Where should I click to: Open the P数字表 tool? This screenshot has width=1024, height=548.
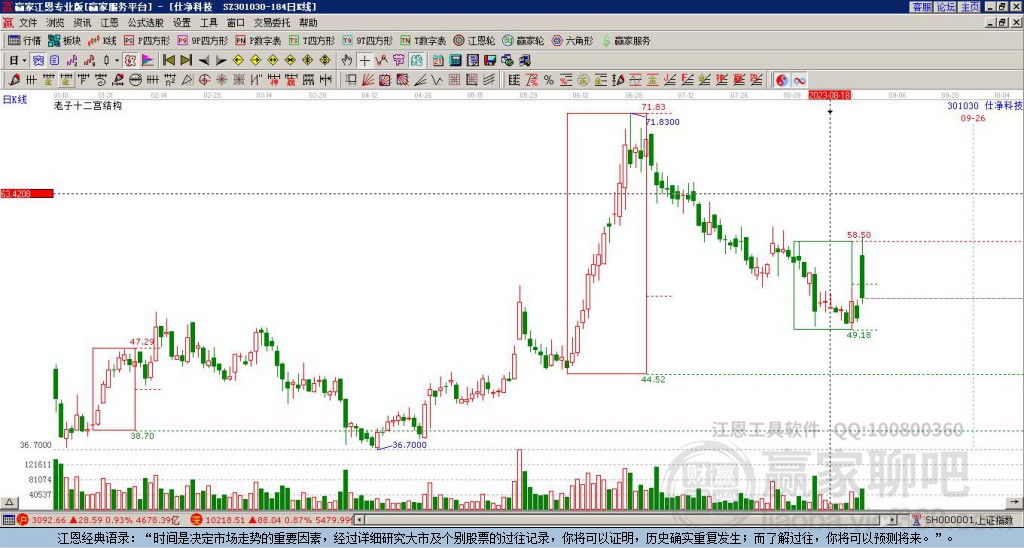(258, 40)
